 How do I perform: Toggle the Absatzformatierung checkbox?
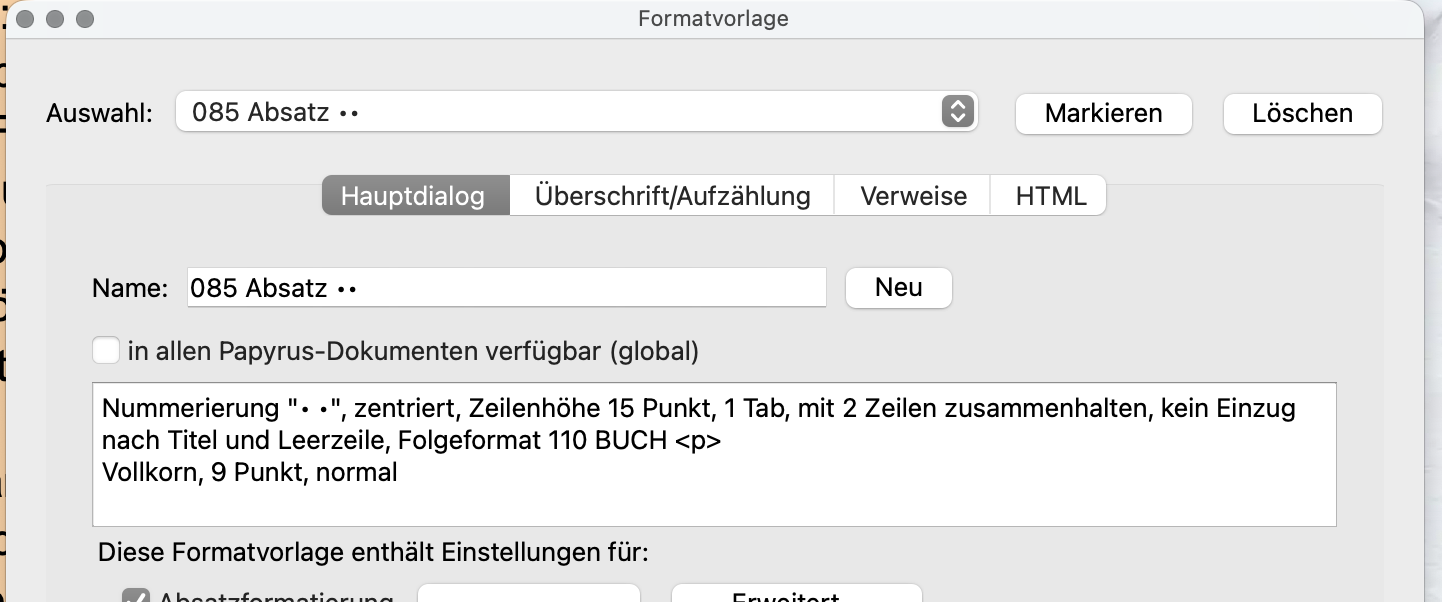point(135,596)
